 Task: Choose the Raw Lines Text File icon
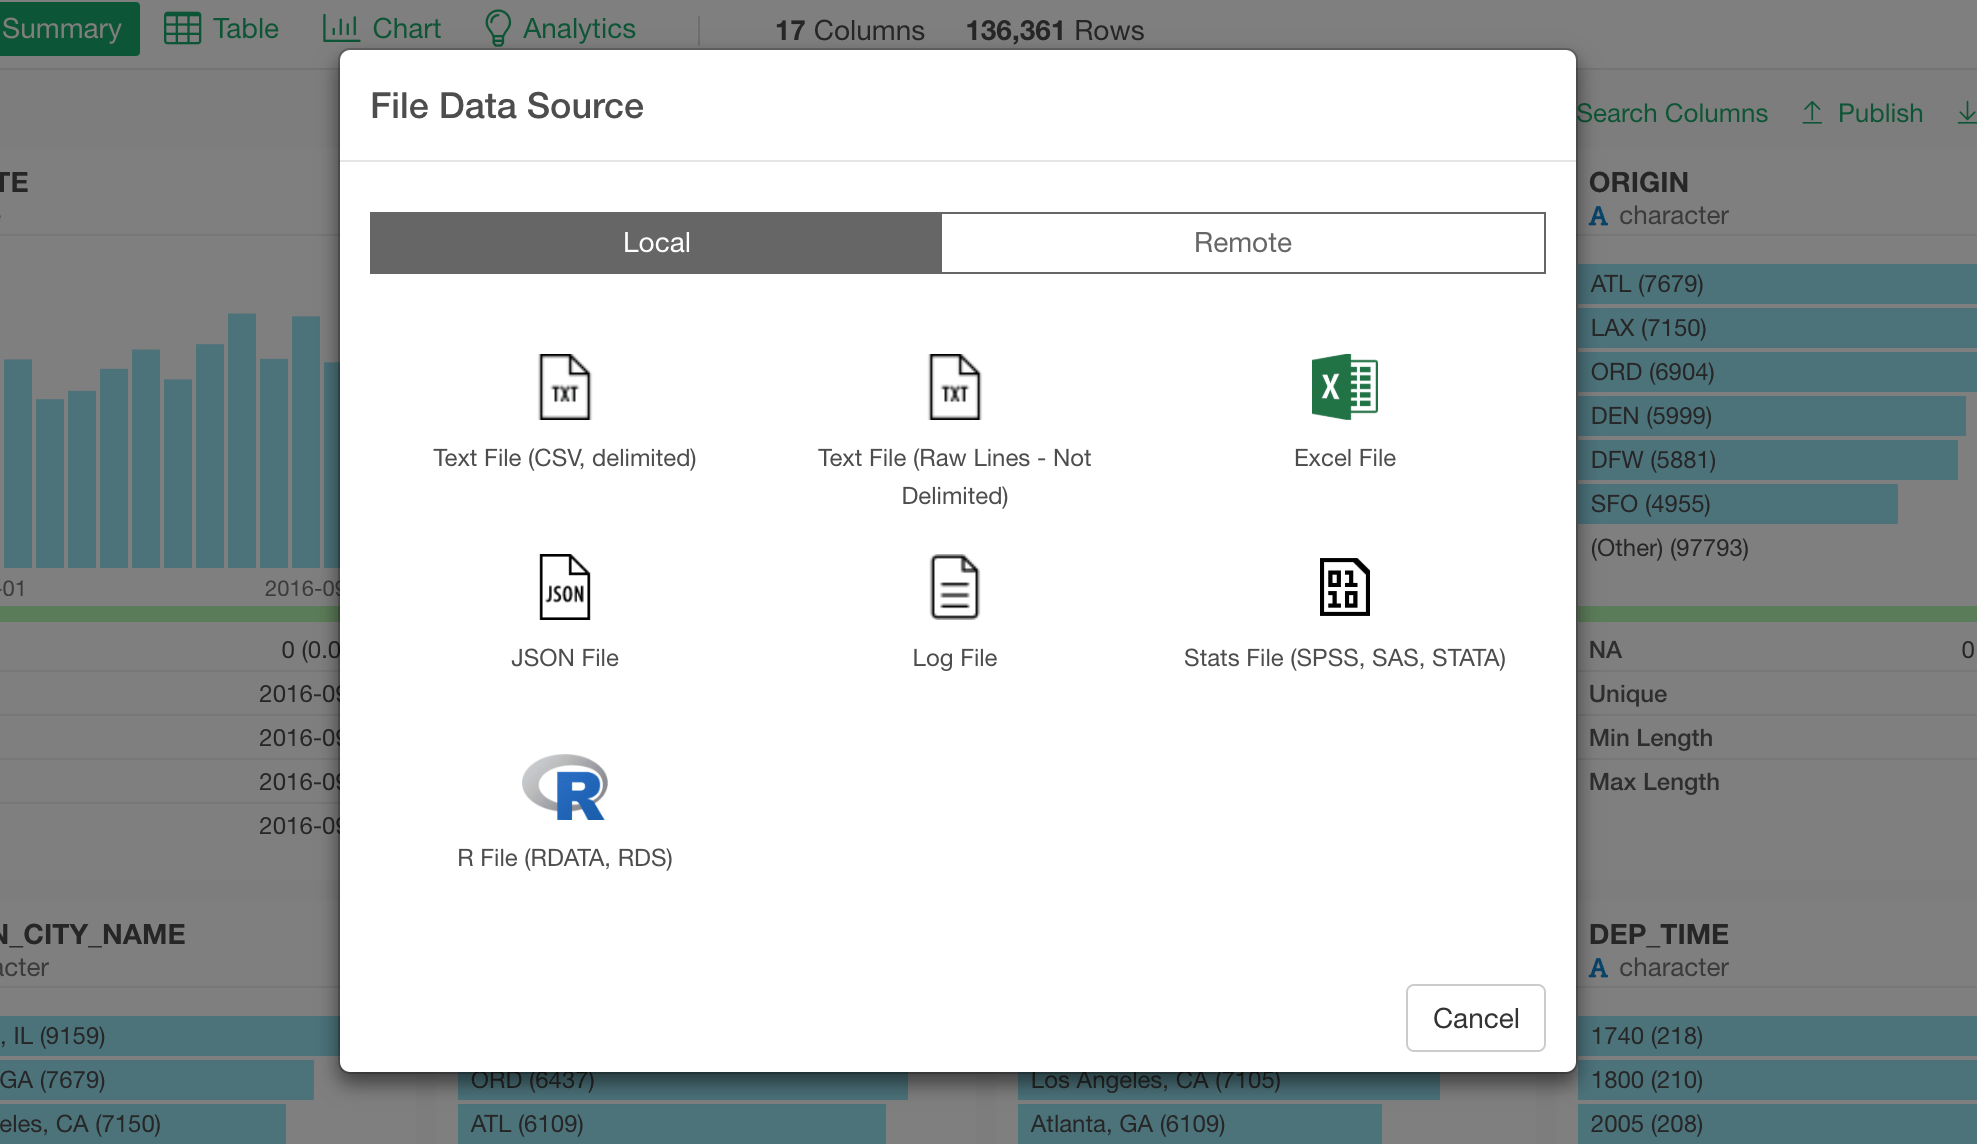pos(954,387)
